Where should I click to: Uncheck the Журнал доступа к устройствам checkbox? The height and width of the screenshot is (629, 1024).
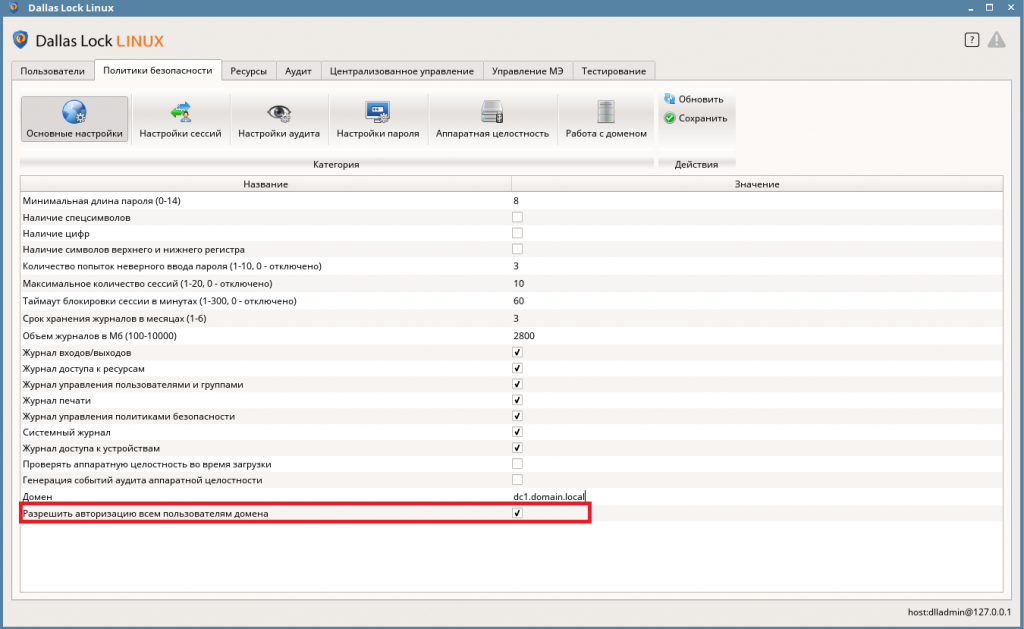[517, 447]
